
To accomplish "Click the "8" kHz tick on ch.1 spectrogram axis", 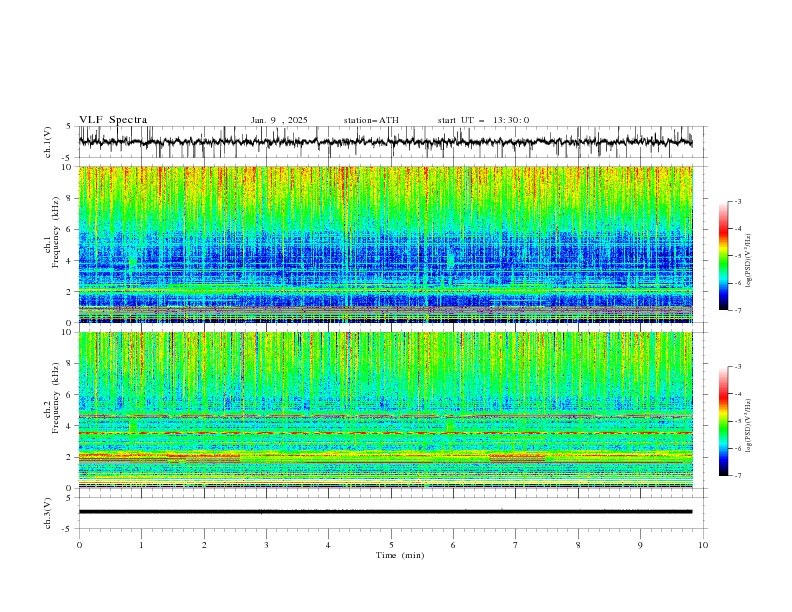I will coord(69,198).
